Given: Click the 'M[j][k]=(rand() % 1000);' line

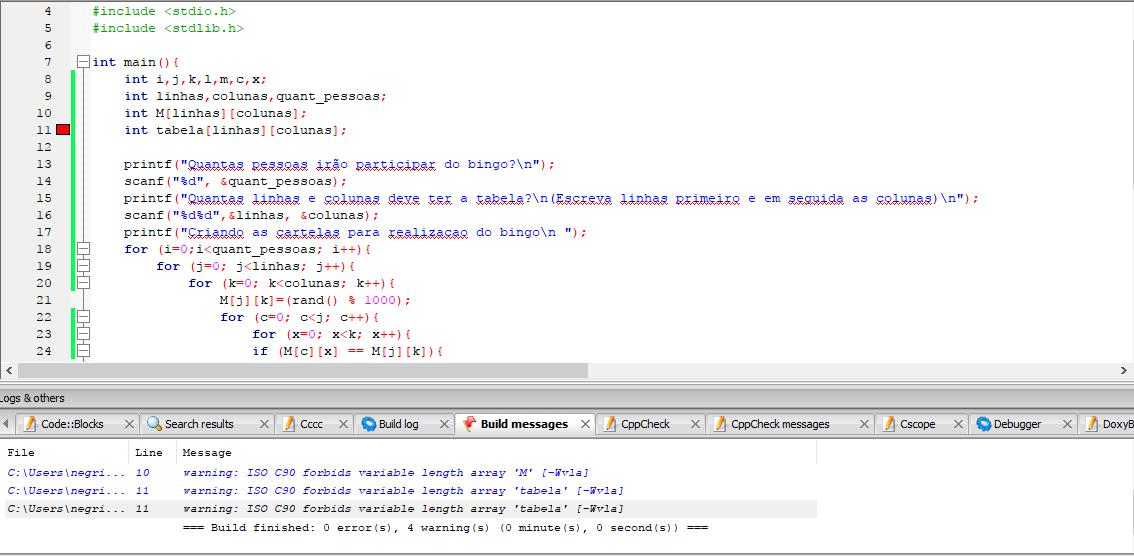Looking at the screenshot, I should point(315,300).
